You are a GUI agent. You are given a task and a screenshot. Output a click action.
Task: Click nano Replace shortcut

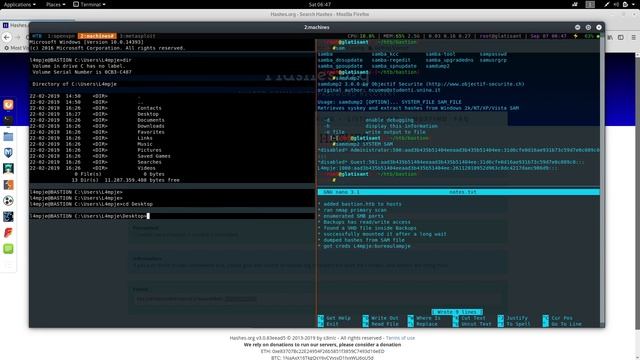(x=422, y=324)
